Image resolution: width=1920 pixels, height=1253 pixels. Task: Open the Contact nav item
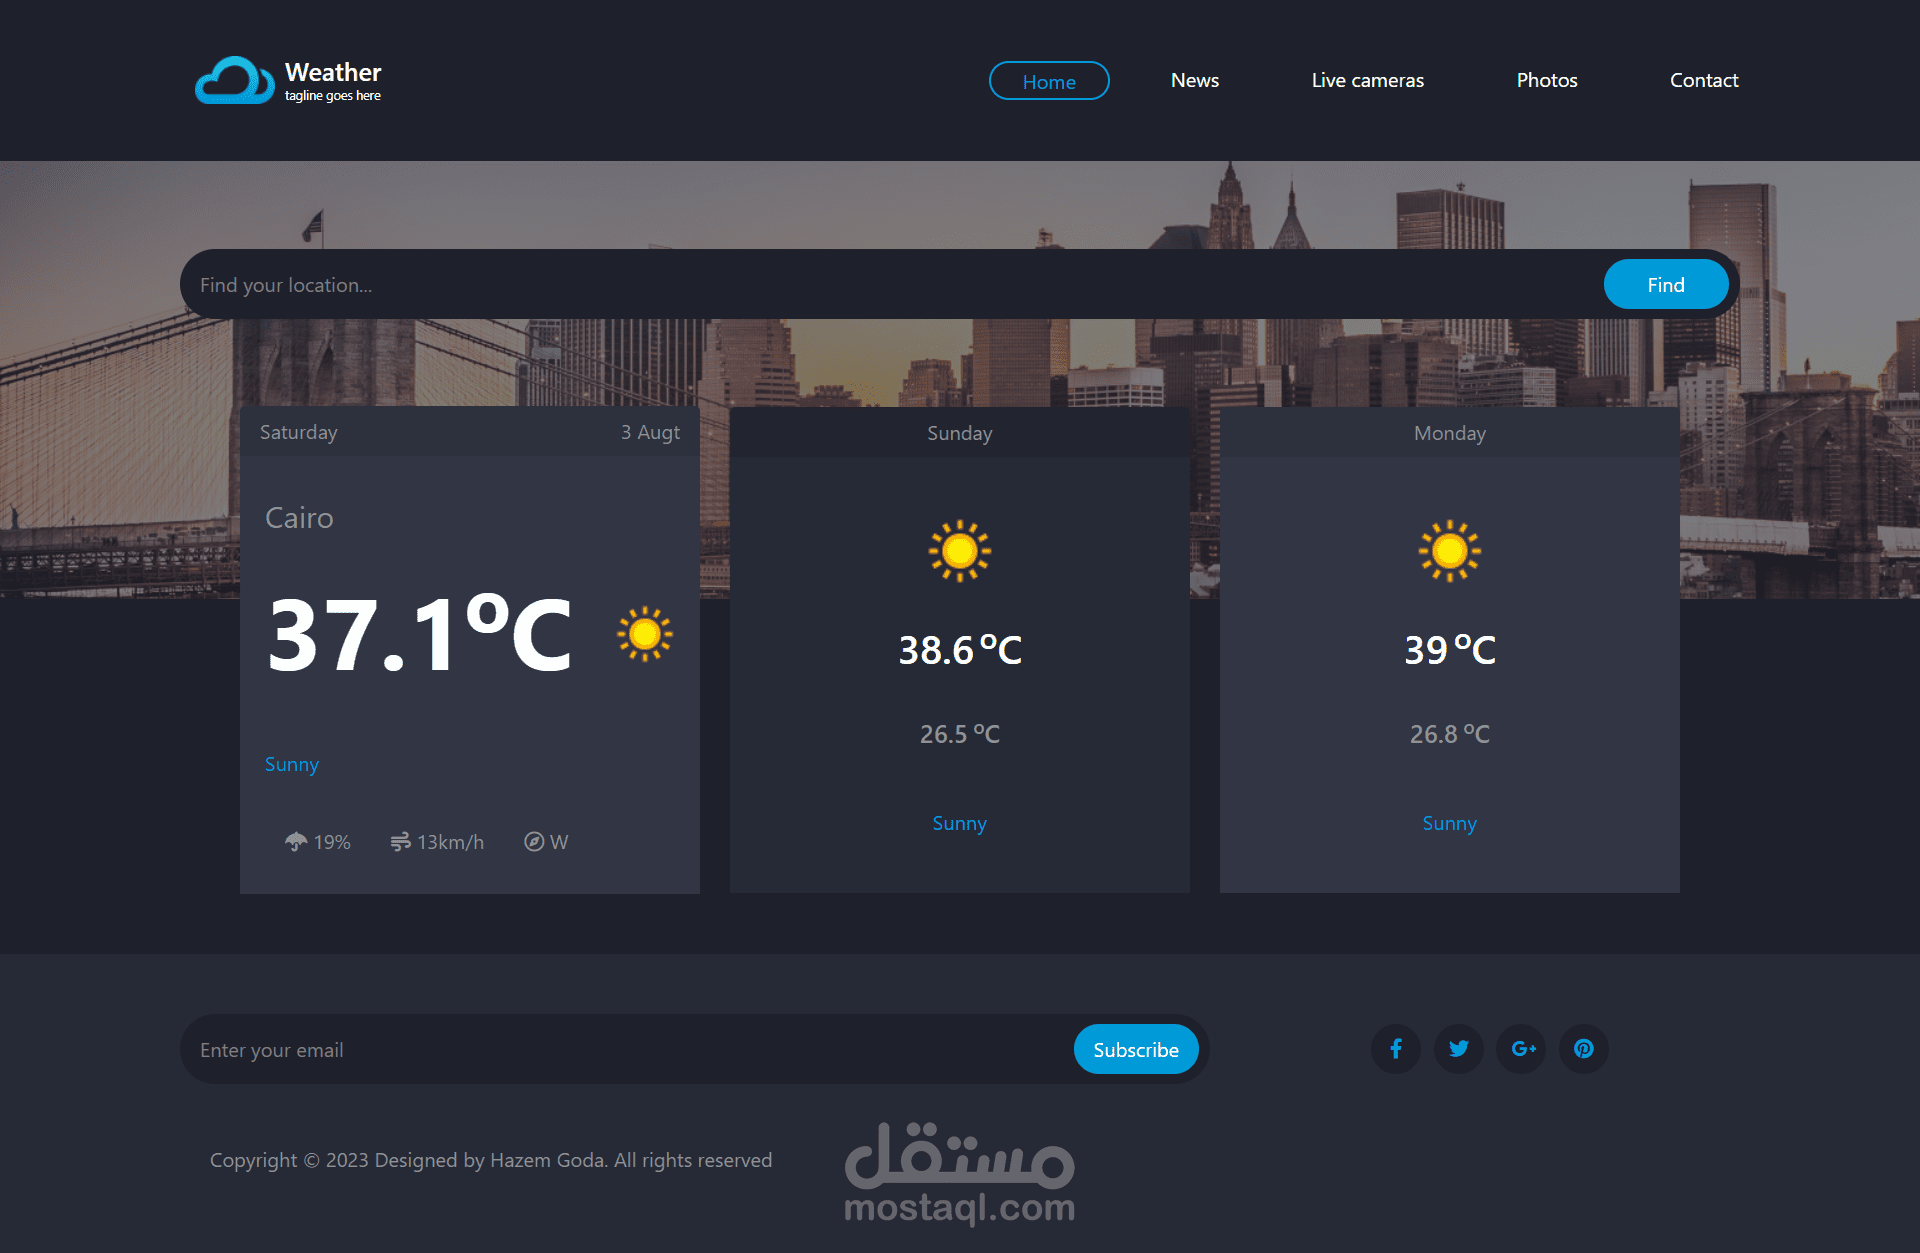tap(1704, 80)
